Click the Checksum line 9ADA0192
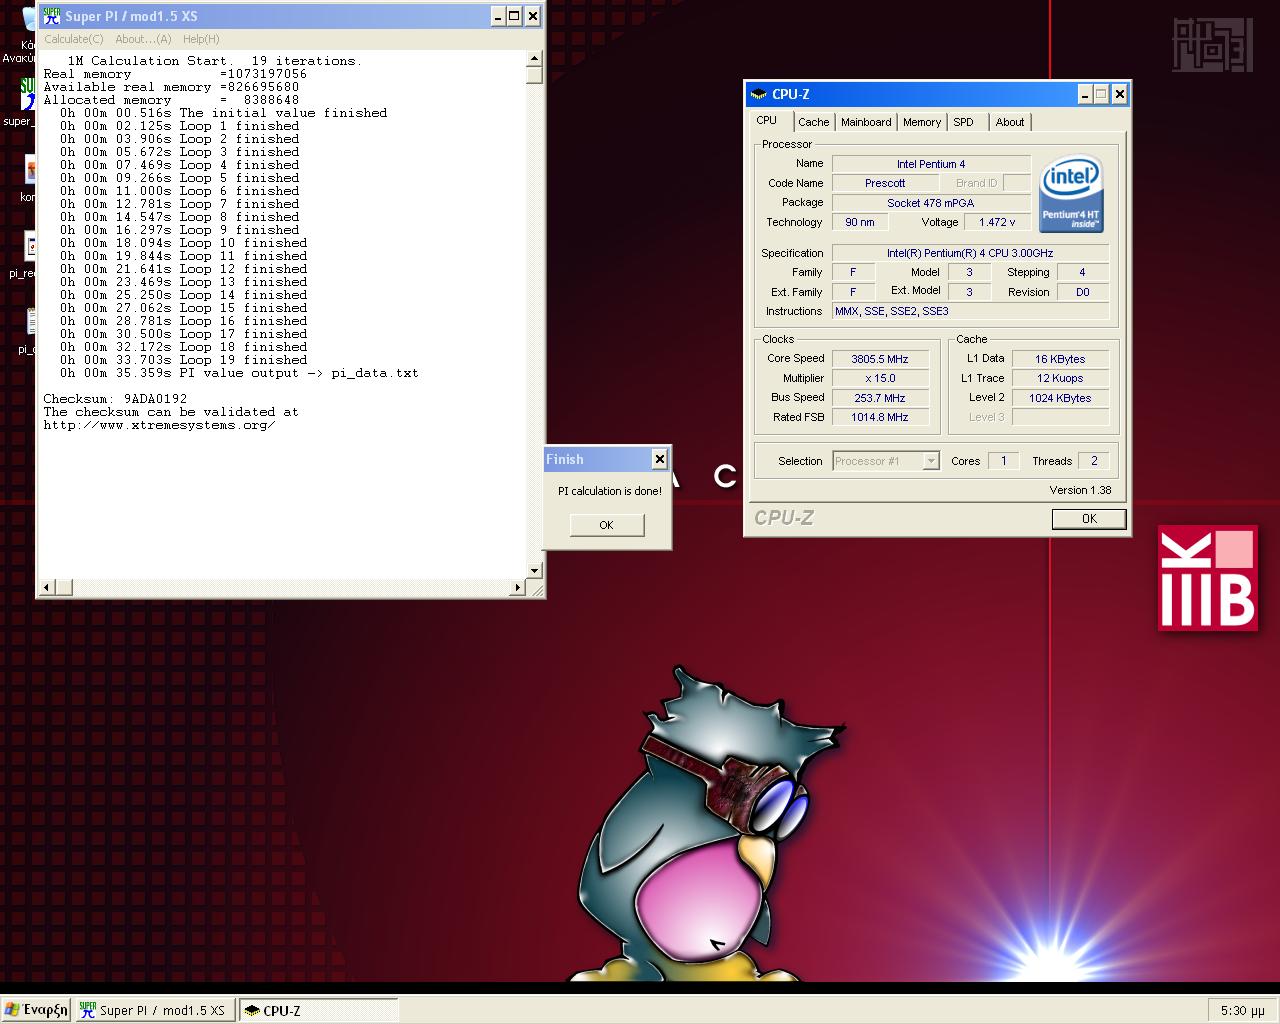This screenshot has height=1024, width=1280. [115, 399]
